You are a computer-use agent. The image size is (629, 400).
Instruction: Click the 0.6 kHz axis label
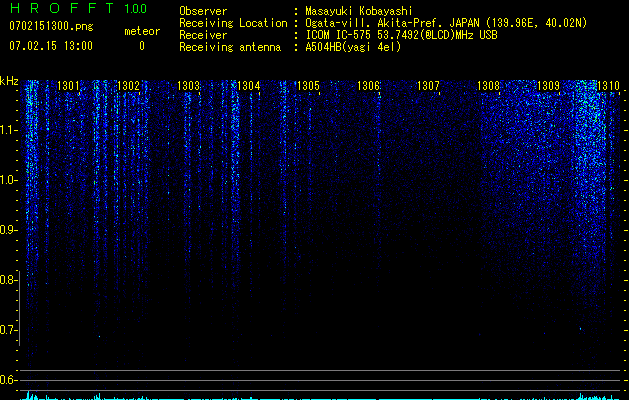click(x=8, y=380)
